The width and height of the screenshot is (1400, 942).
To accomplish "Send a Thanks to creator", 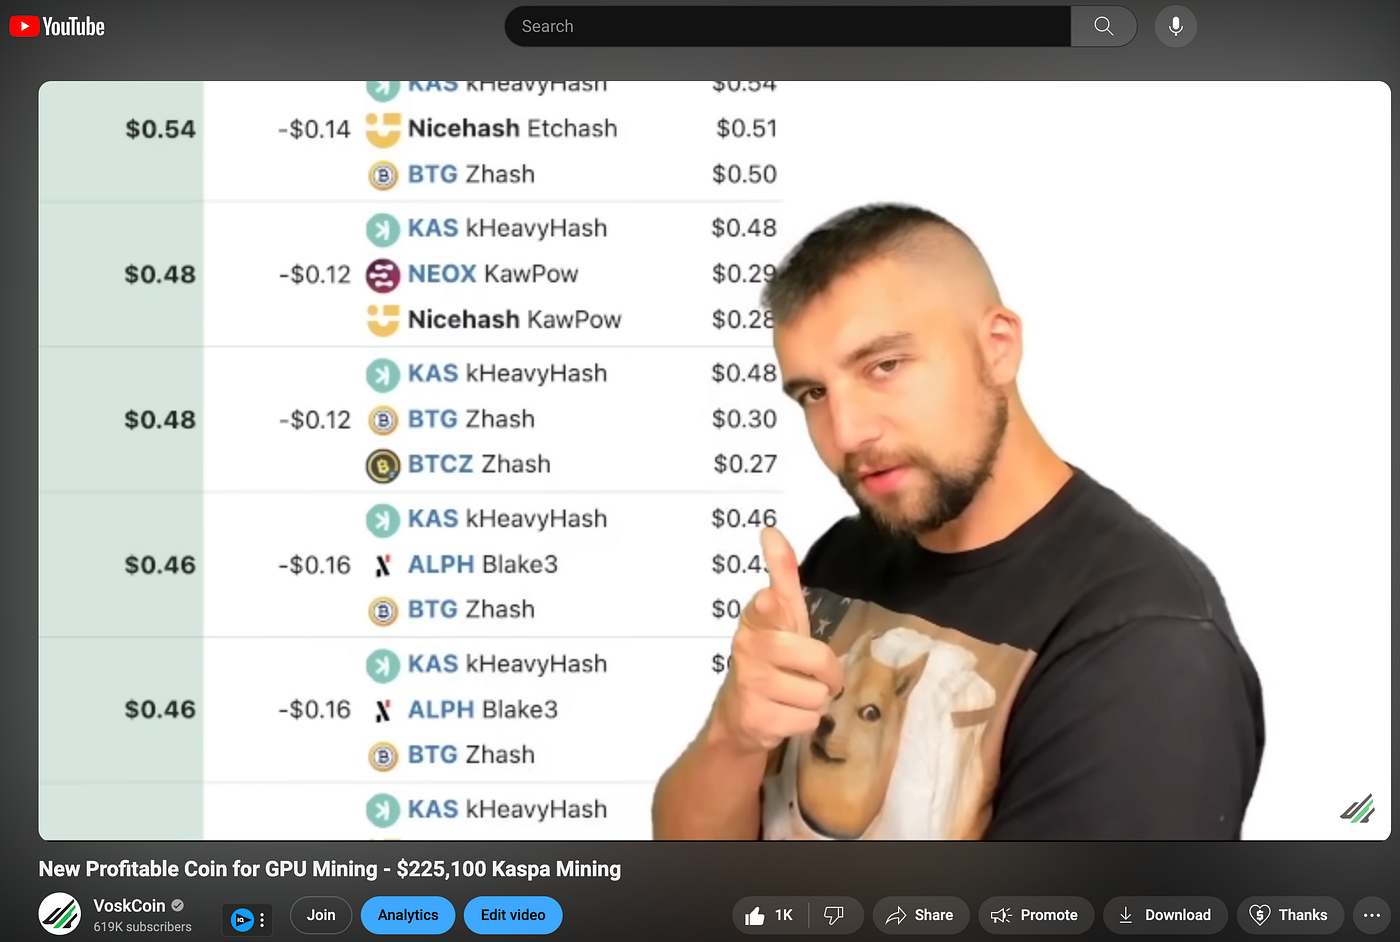I will pyautogui.click(x=1290, y=915).
